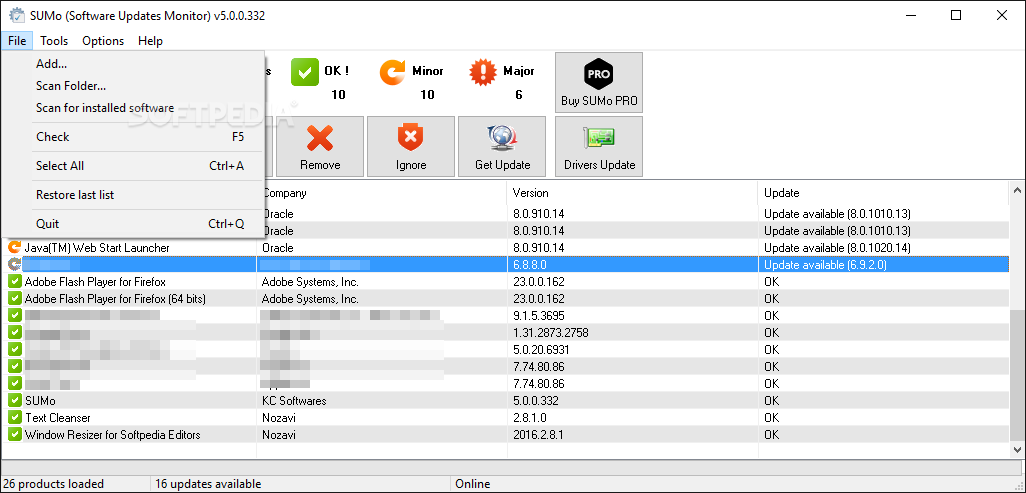Click Update available (8.0.1020.14) cell
The width and height of the screenshot is (1026, 493).
(838, 248)
